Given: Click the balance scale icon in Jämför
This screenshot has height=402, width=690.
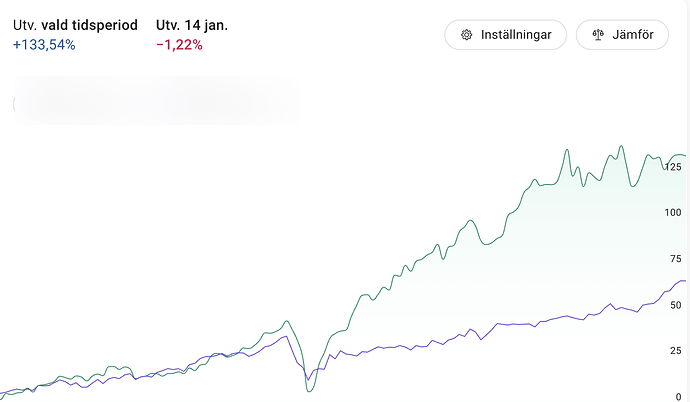Looking at the screenshot, I should (599, 35).
